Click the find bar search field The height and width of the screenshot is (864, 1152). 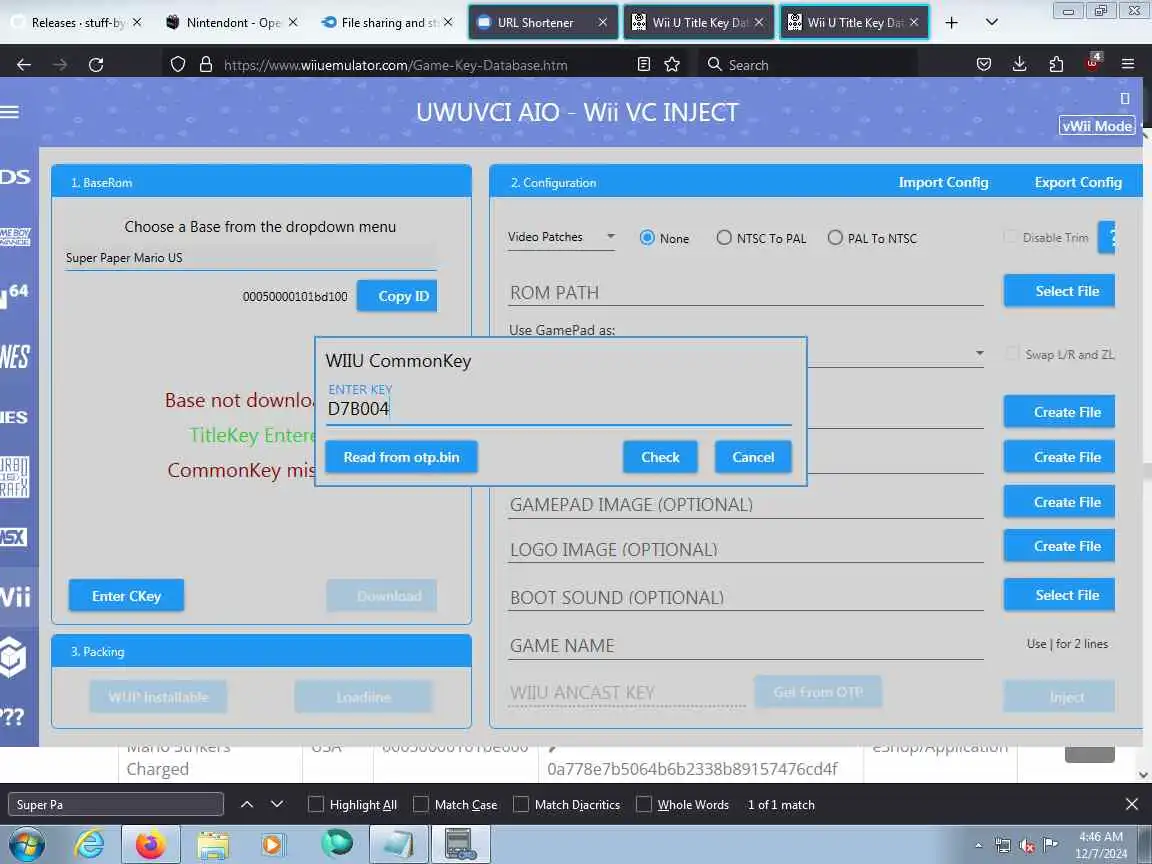coord(116,804)
